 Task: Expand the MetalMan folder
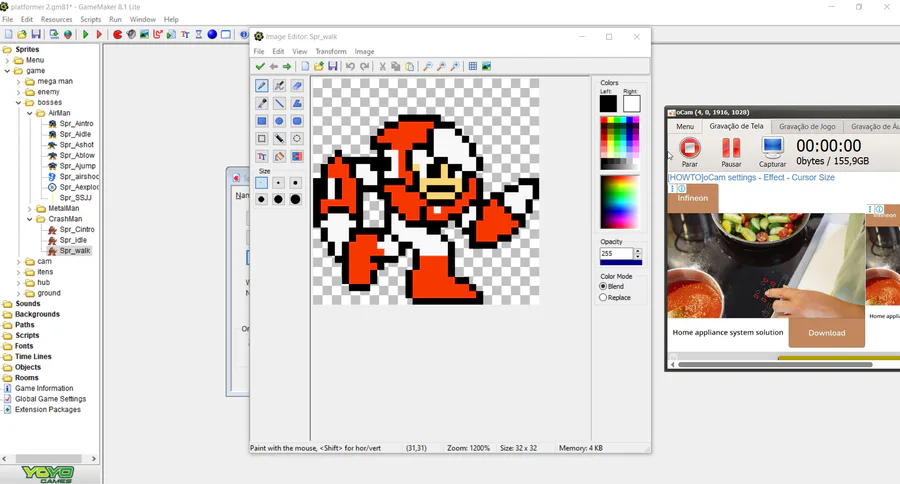click(30, 208)
